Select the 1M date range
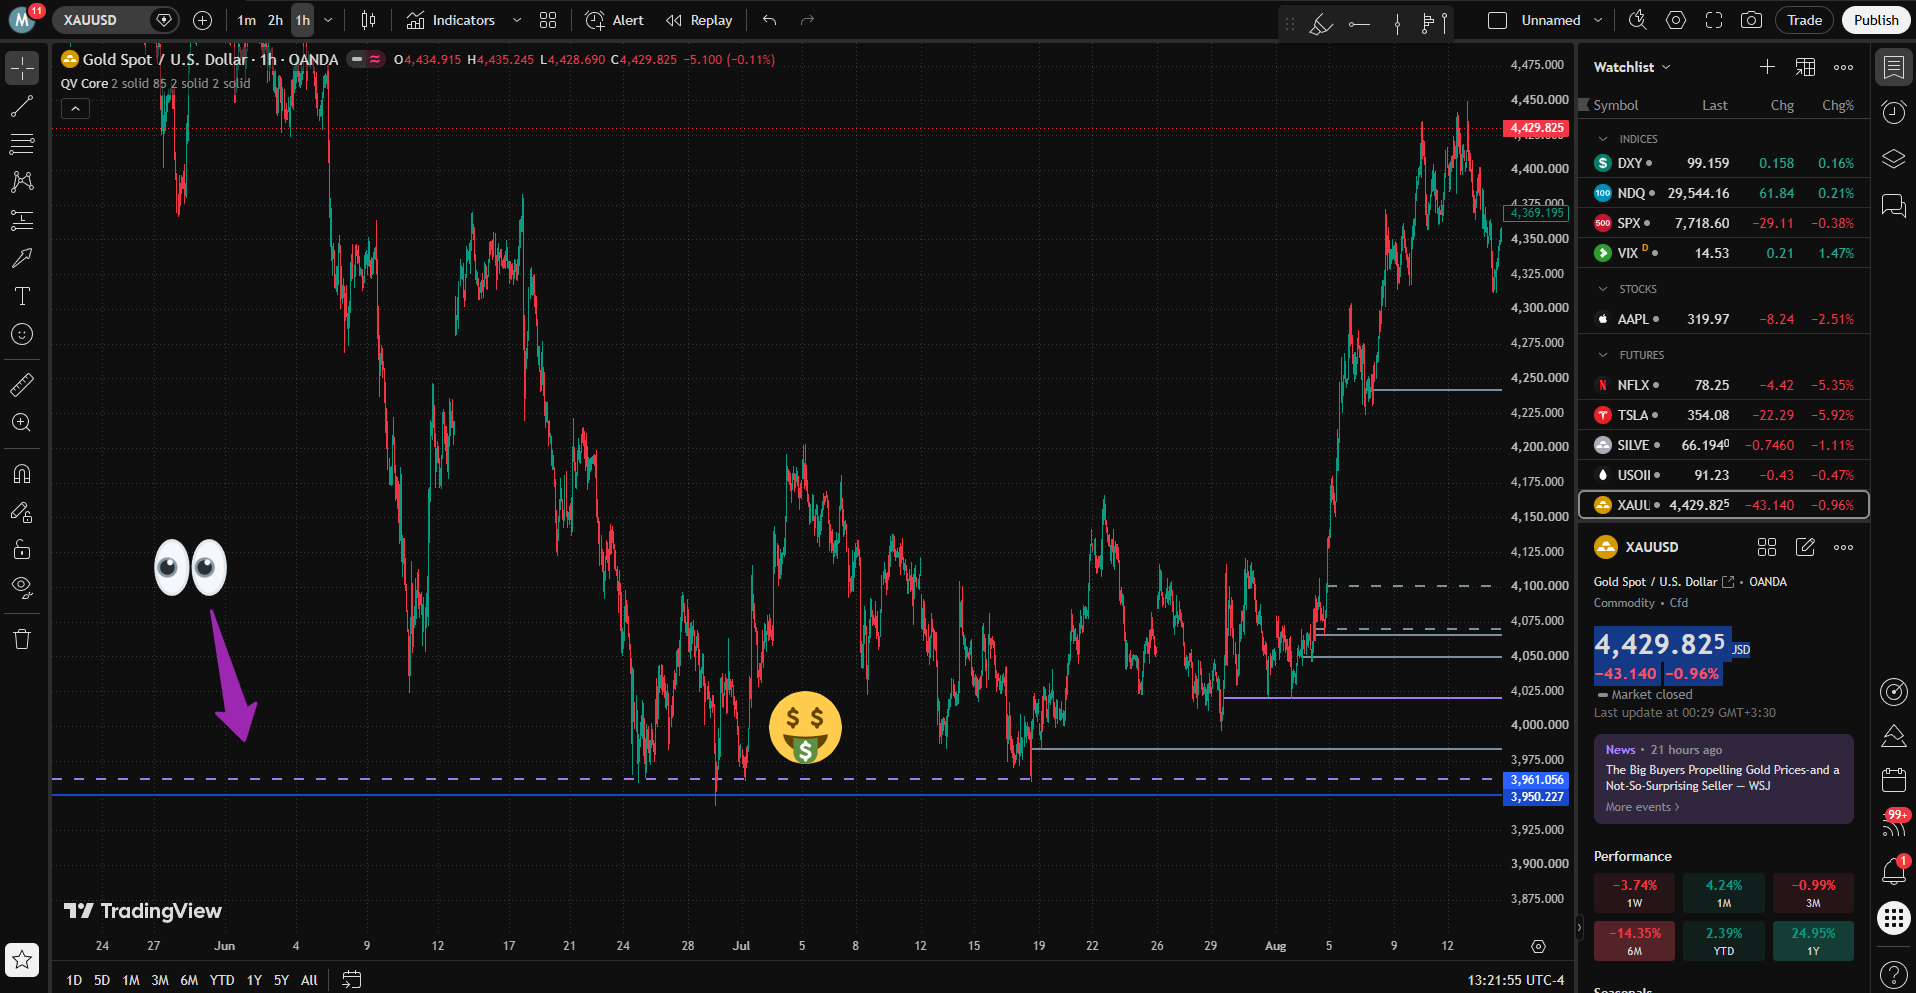Viewport: 1916px width, 993px height. [131, 980]
